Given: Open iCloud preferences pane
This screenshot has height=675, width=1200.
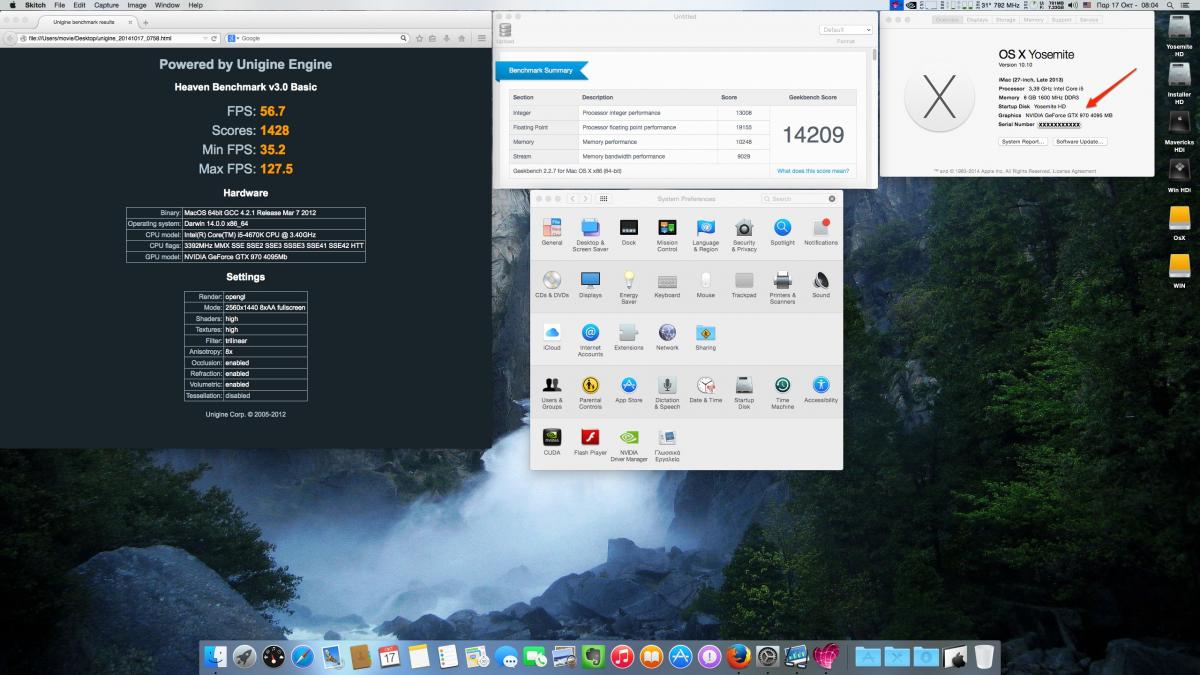Looking at the screenshot, I should [x=552, y=336].
